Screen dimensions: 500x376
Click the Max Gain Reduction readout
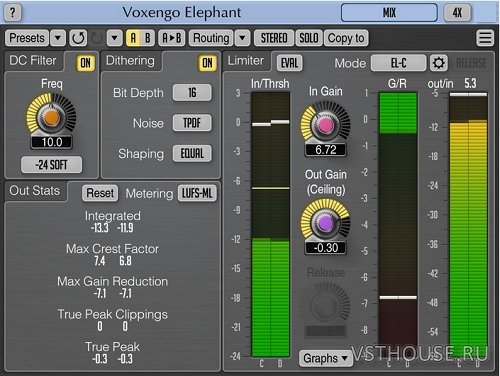pos(113,294)
